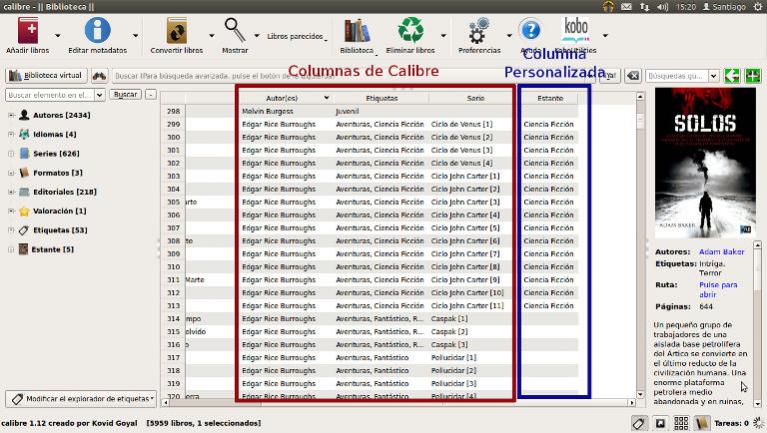The width and height of the screenshot is (767, 433).
Task: Click the Biblioteca bookshelf icon
Action: pyautogui.click(x=356, y=32)
